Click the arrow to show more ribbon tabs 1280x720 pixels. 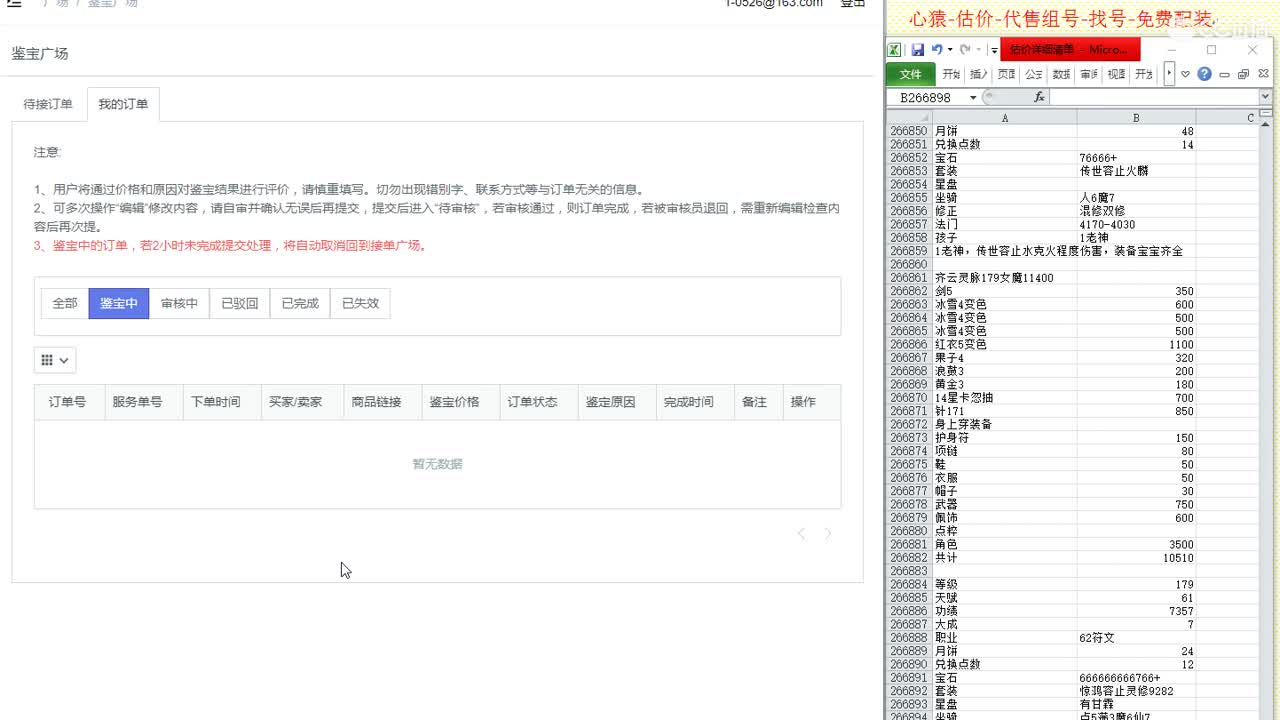1168,74
